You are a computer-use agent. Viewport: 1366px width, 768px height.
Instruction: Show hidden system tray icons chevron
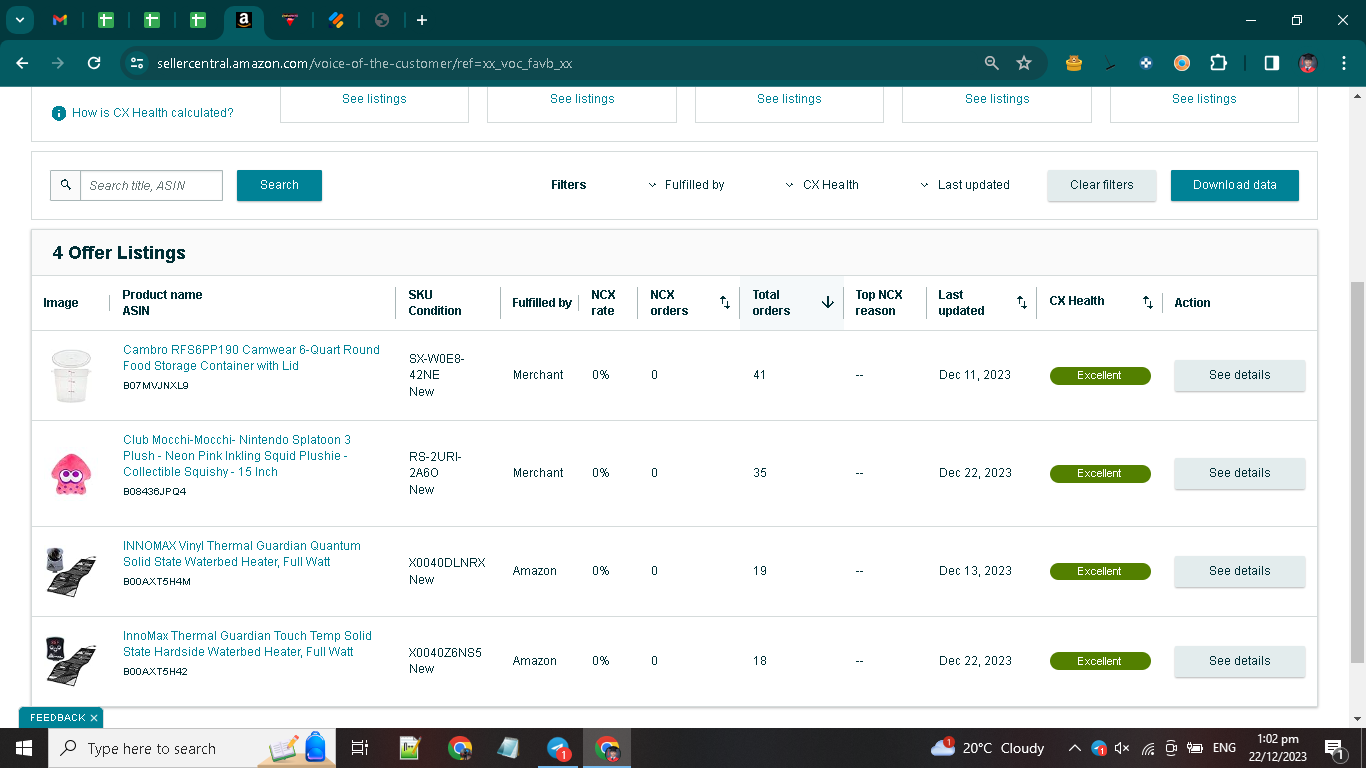point(1074,748)
